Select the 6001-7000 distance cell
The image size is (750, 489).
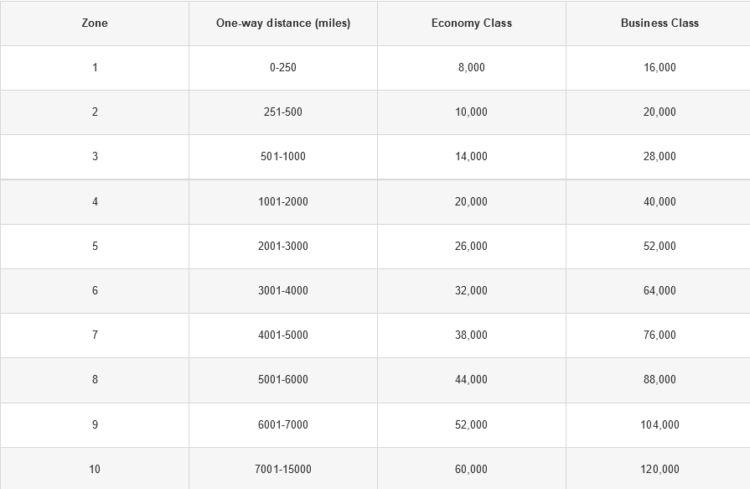283,425
